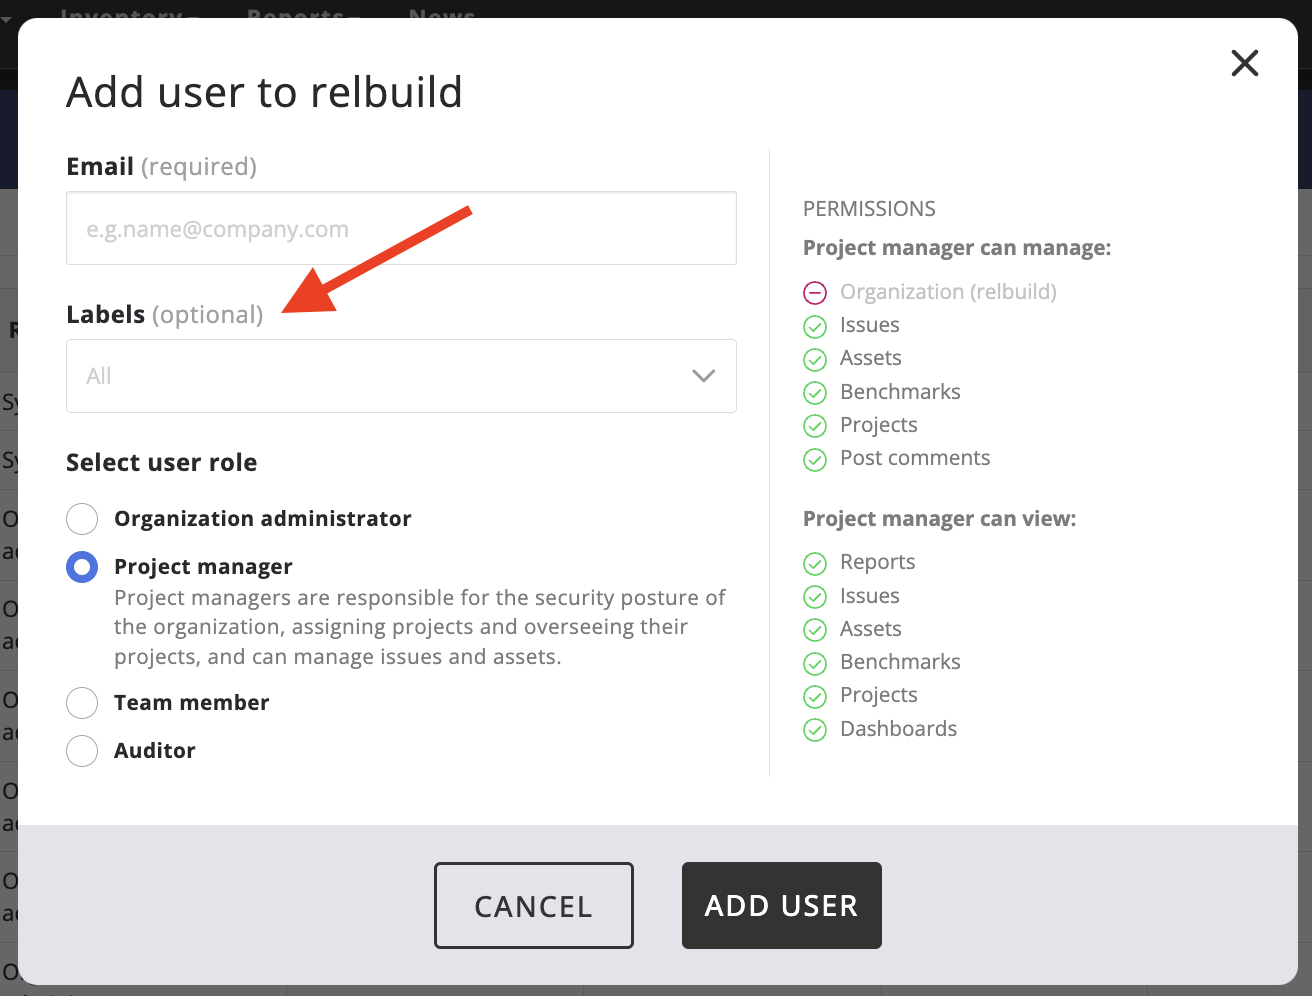Image resolution: width=1312 pixels, height=996 pixels.
Task: Focus the Email input field
Action: (401, 229)
